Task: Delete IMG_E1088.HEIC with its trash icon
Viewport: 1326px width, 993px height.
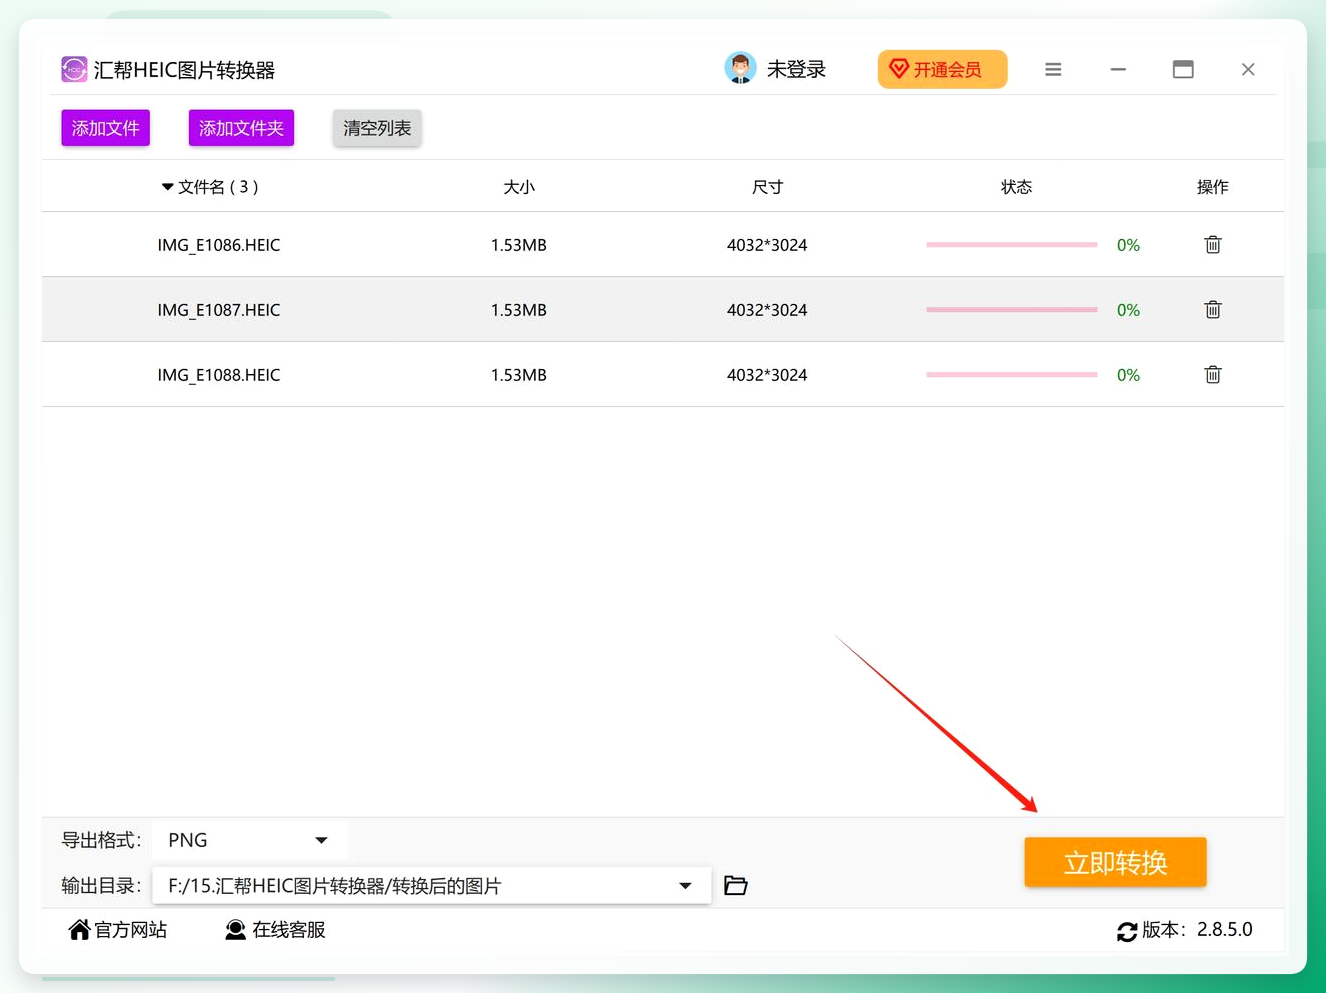Action: tap(1212, 375)
